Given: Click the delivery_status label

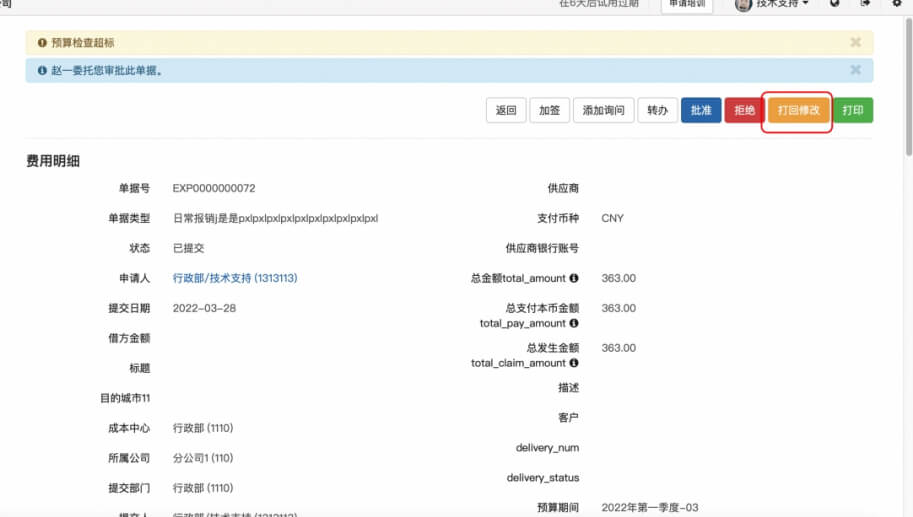Looking at the screenshot, I should point(543,477).
